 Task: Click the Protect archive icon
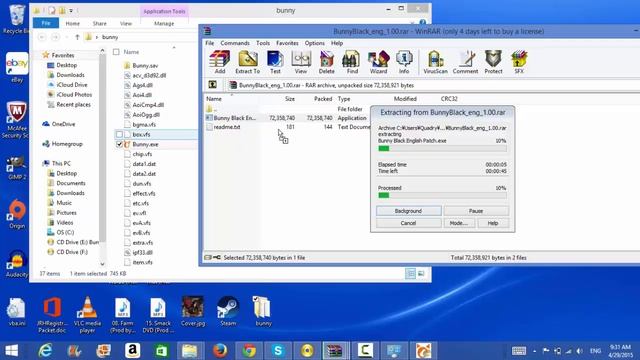(493, 62)
